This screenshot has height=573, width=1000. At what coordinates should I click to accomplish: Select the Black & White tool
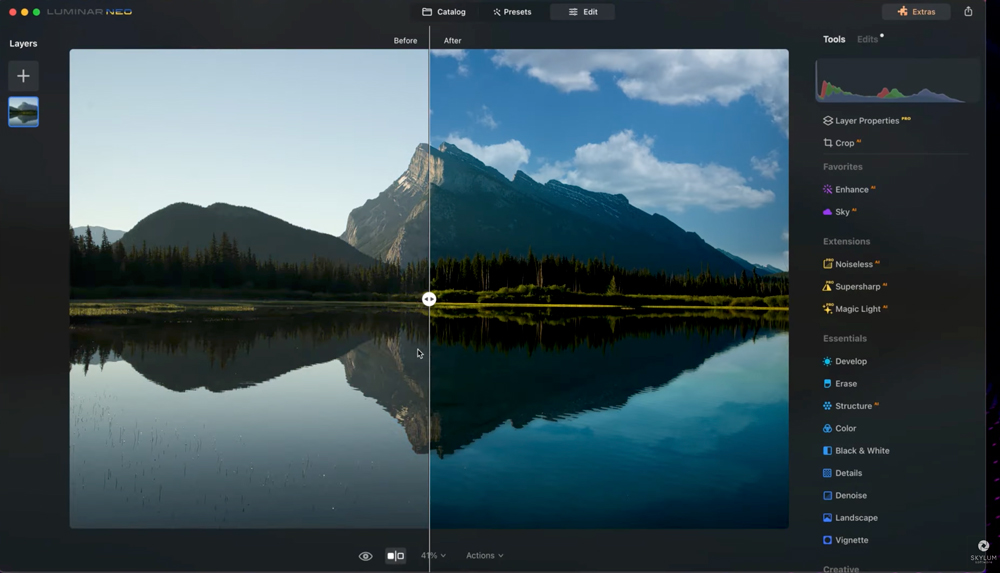point(861,451)
